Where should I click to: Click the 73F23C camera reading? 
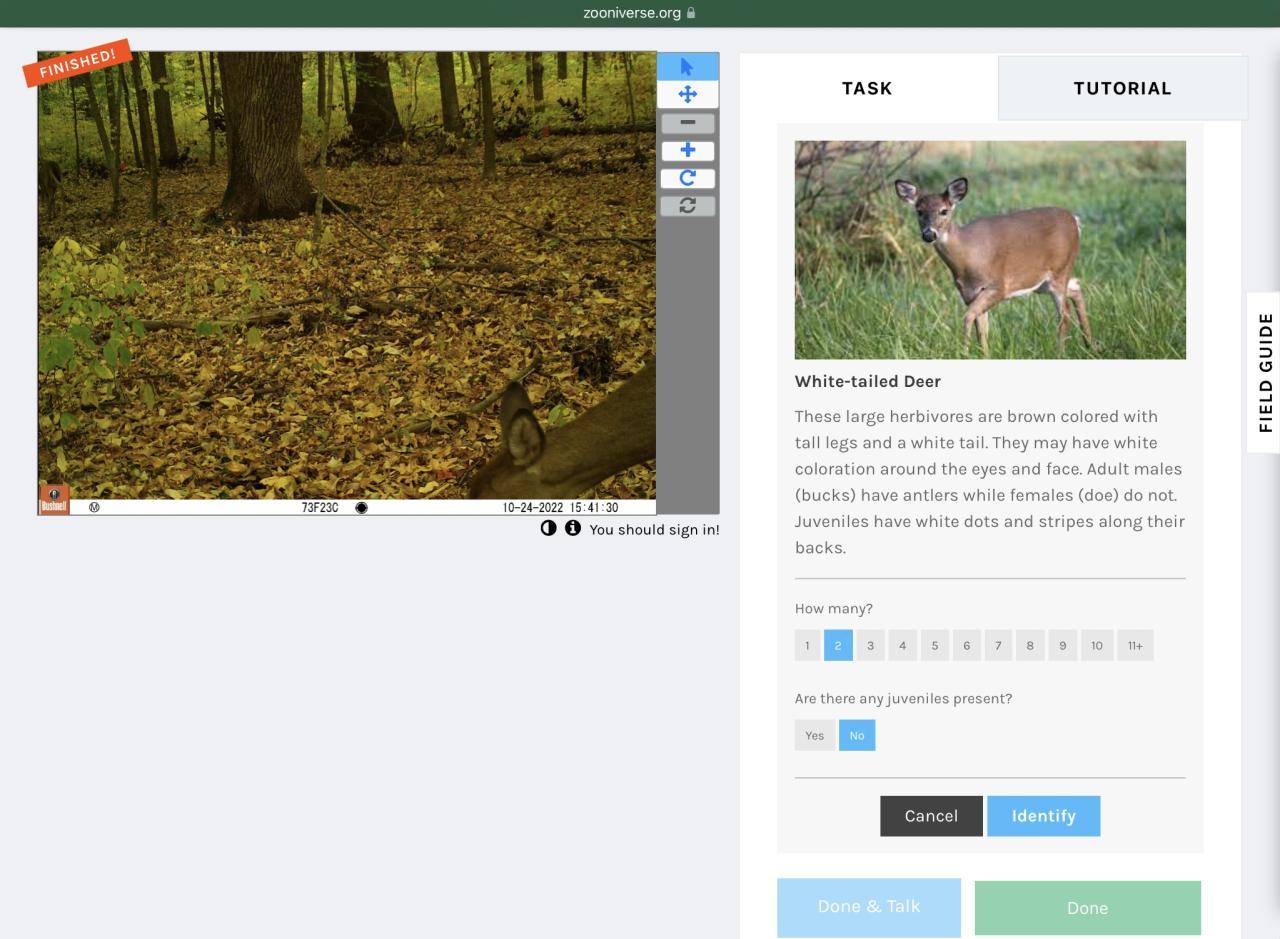pyautogui.click(x=320, y=507)
